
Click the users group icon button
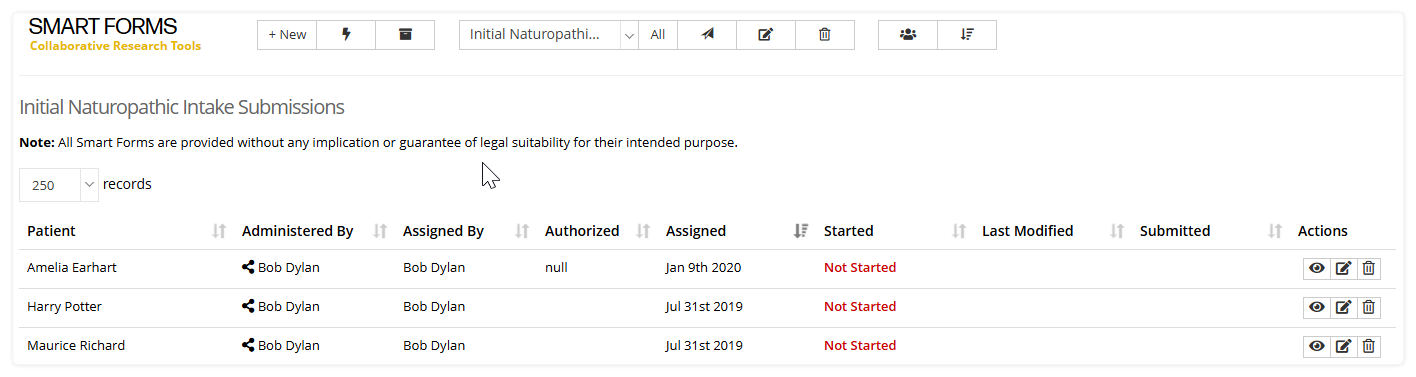908,35
